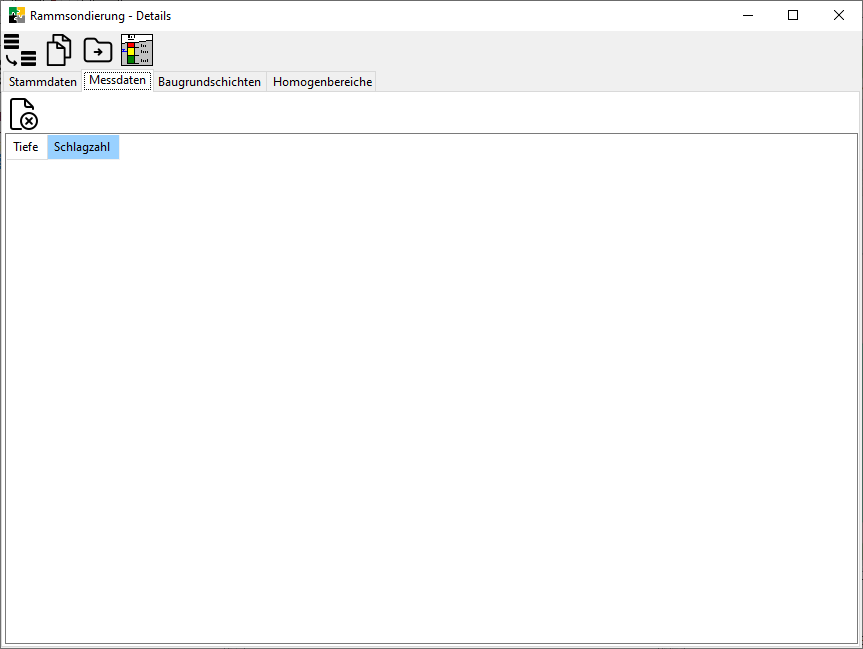863x649 pixels.
Task: Select the Schlagzahl column header
Action: pyautogui.click(x=82, y=147)
